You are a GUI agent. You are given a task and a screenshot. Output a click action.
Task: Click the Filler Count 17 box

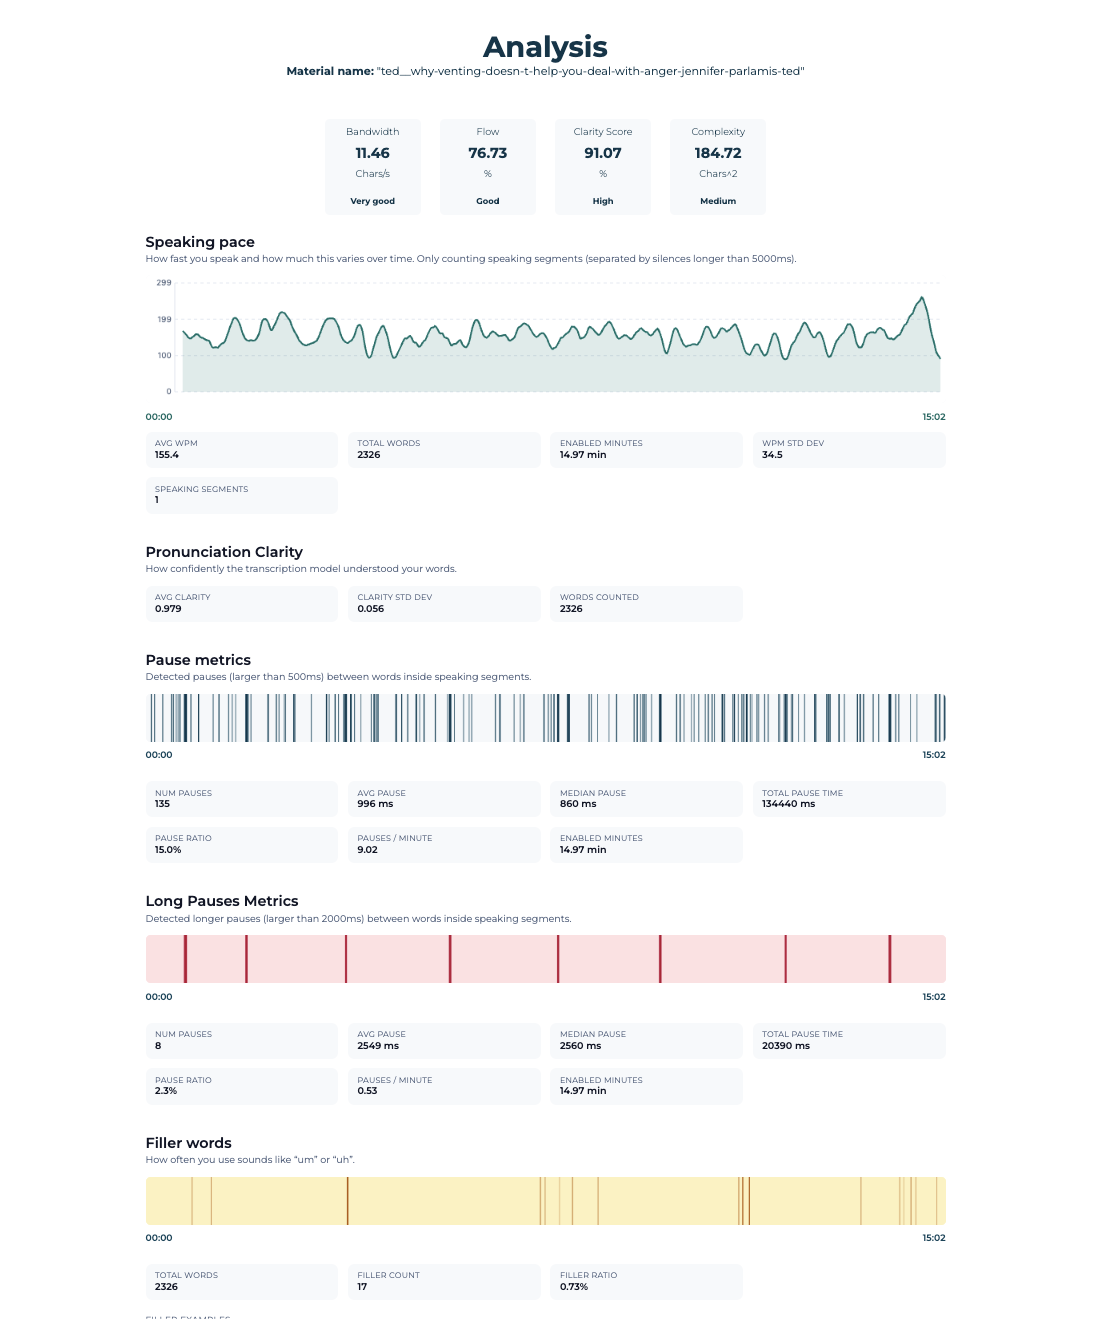(x=443, y=1281)
